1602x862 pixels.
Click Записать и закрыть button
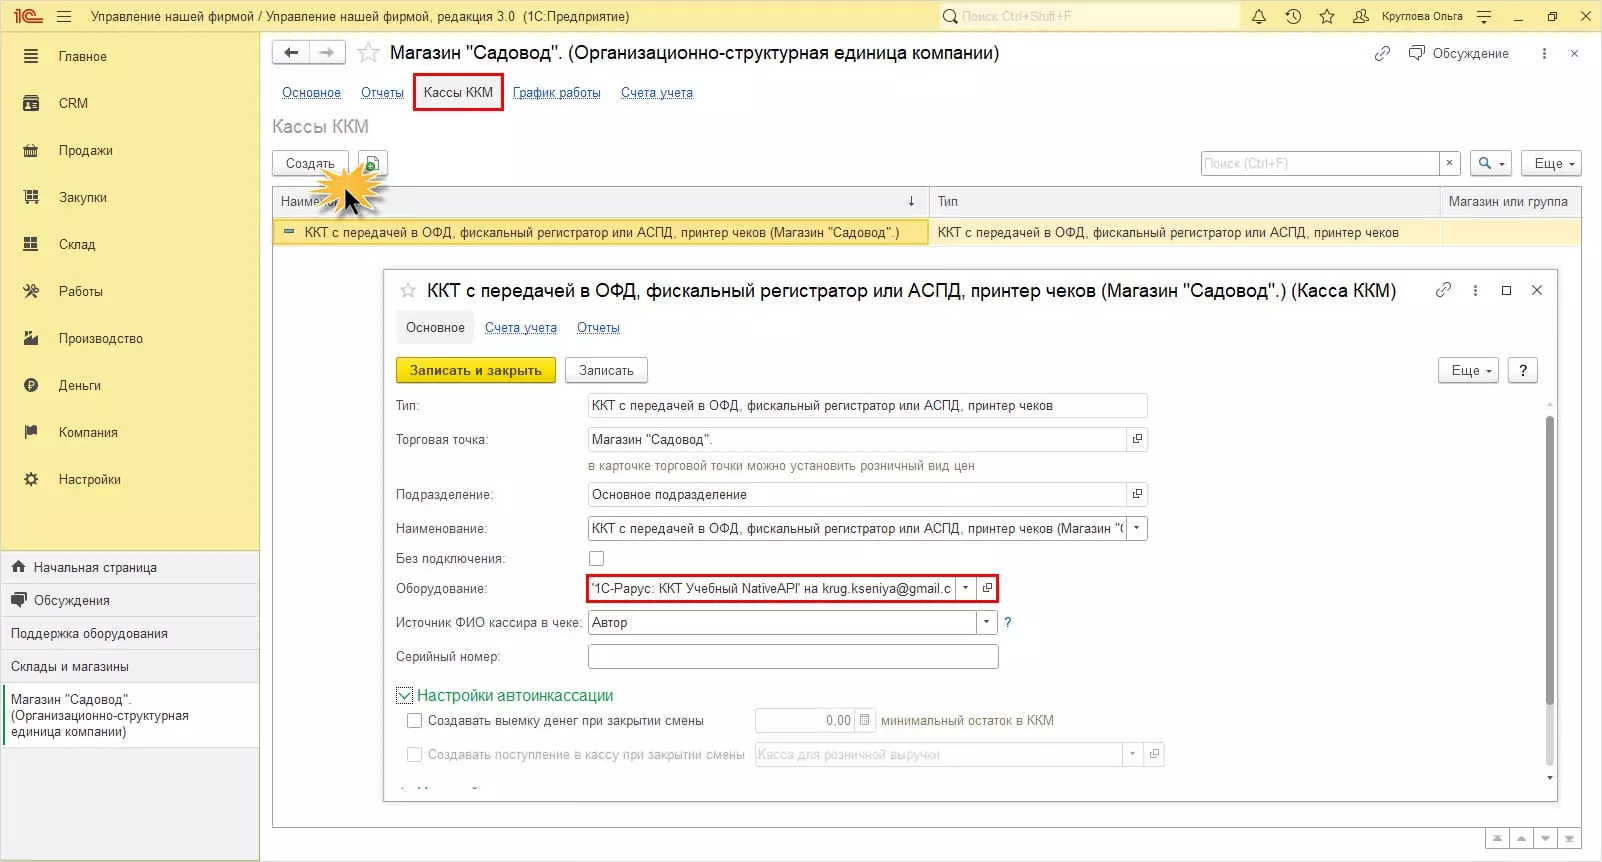pyautogui.click(x=476, y=371)
